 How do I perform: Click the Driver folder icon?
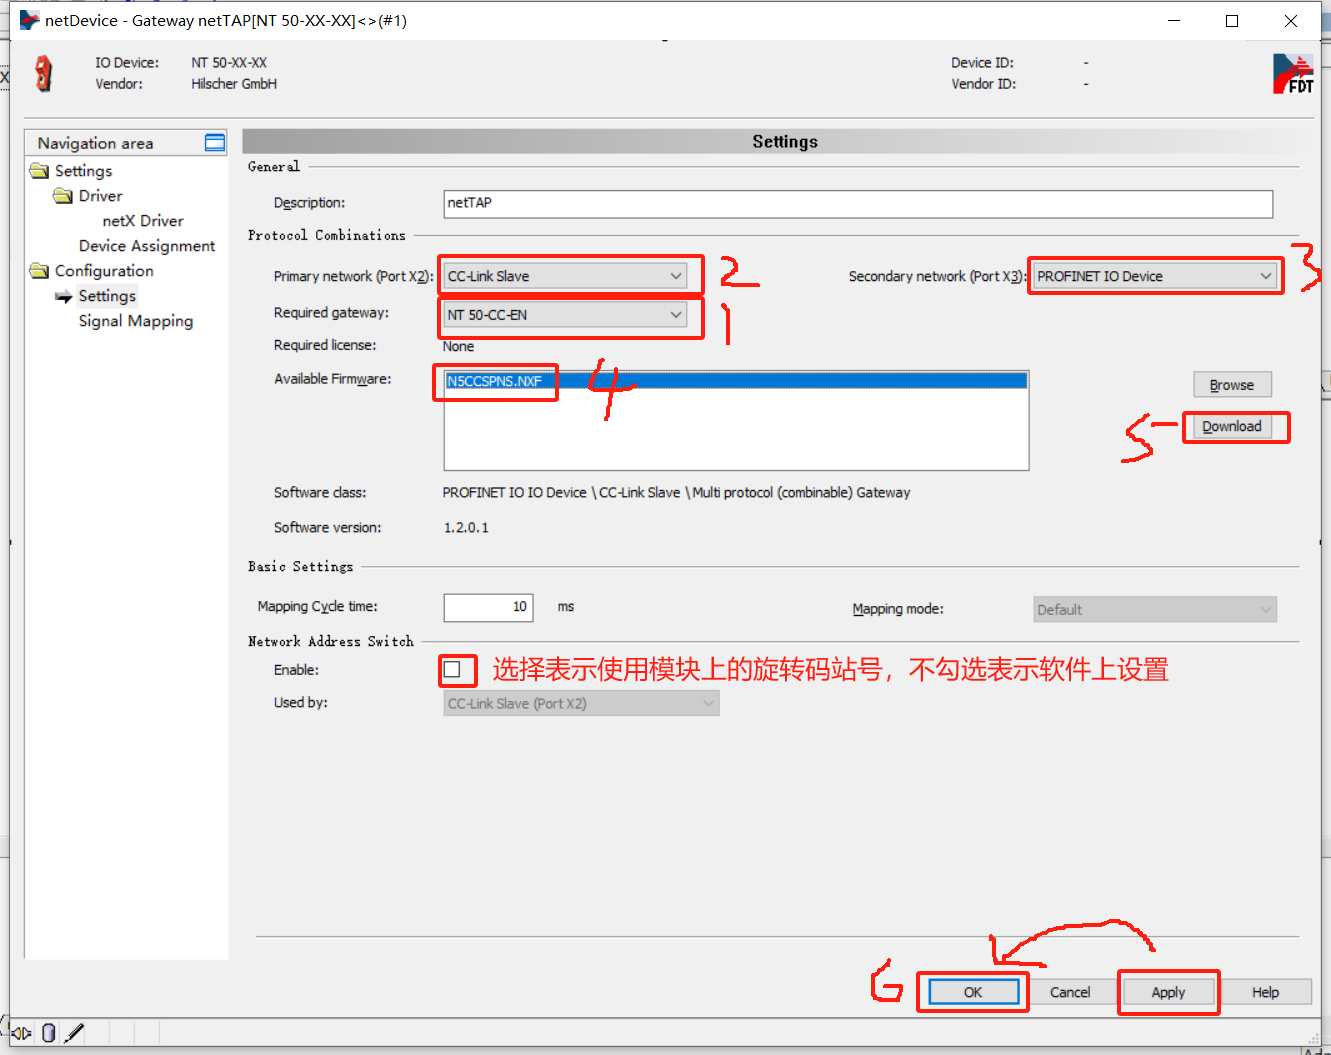coord(63,196)
